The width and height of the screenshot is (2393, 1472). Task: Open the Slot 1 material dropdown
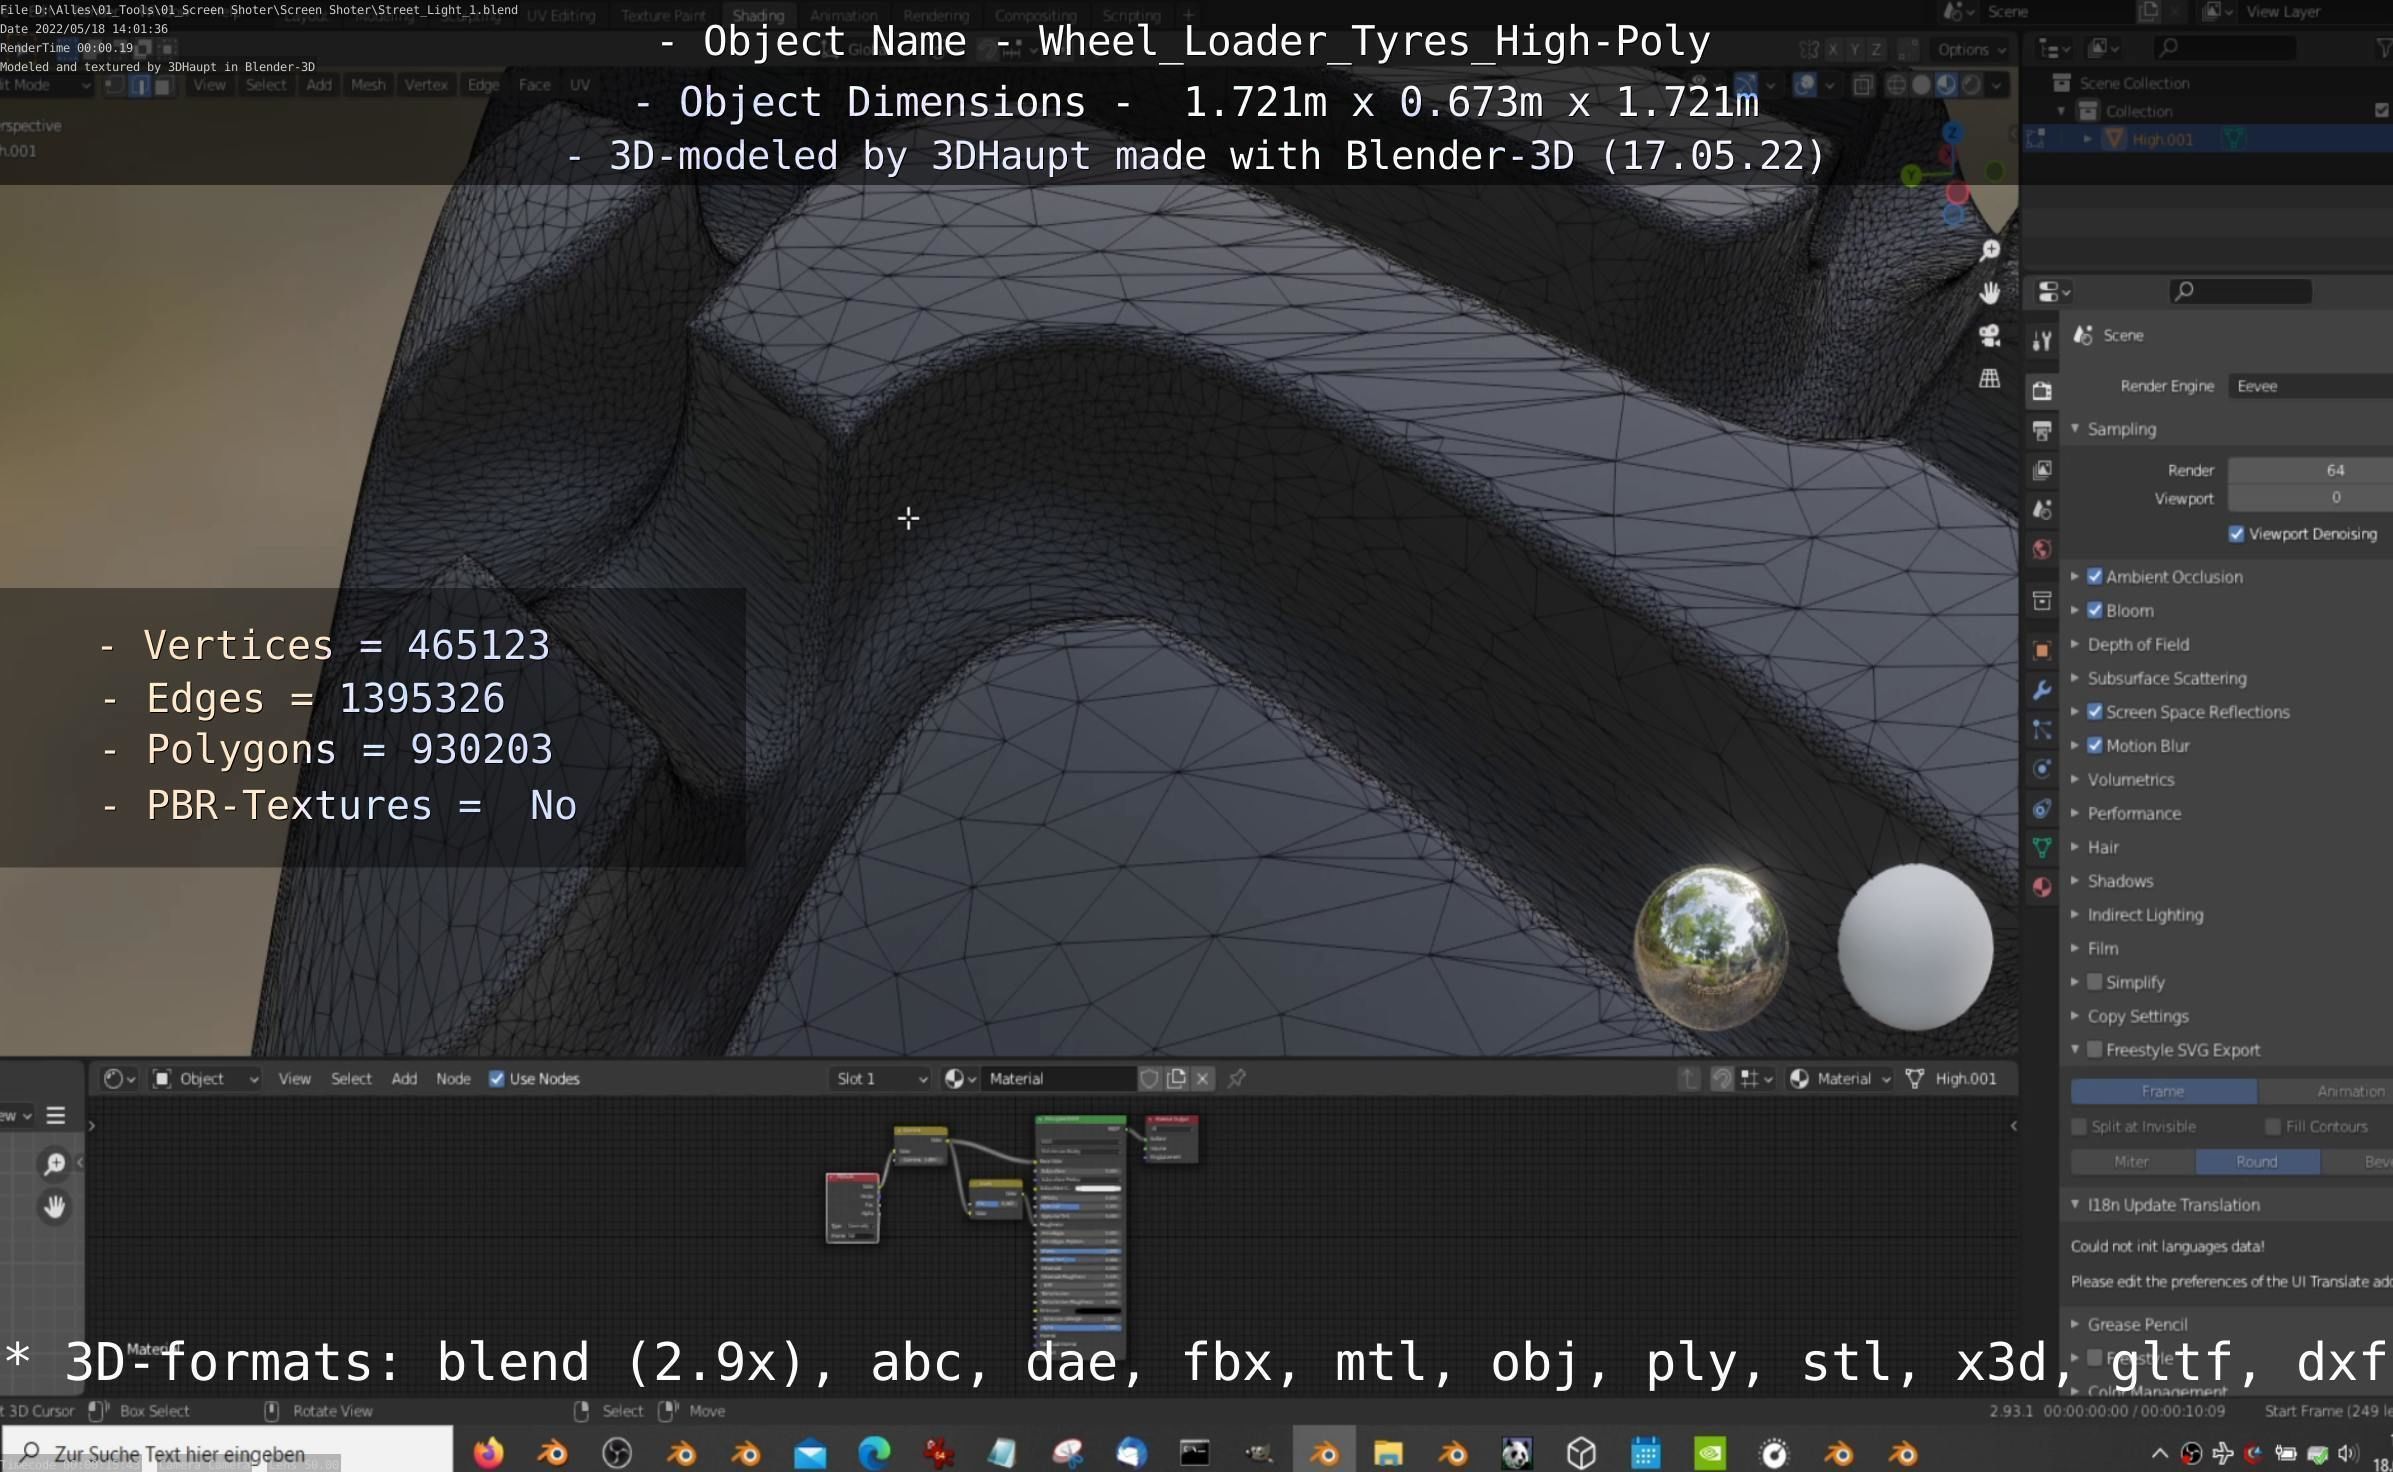881,1078
